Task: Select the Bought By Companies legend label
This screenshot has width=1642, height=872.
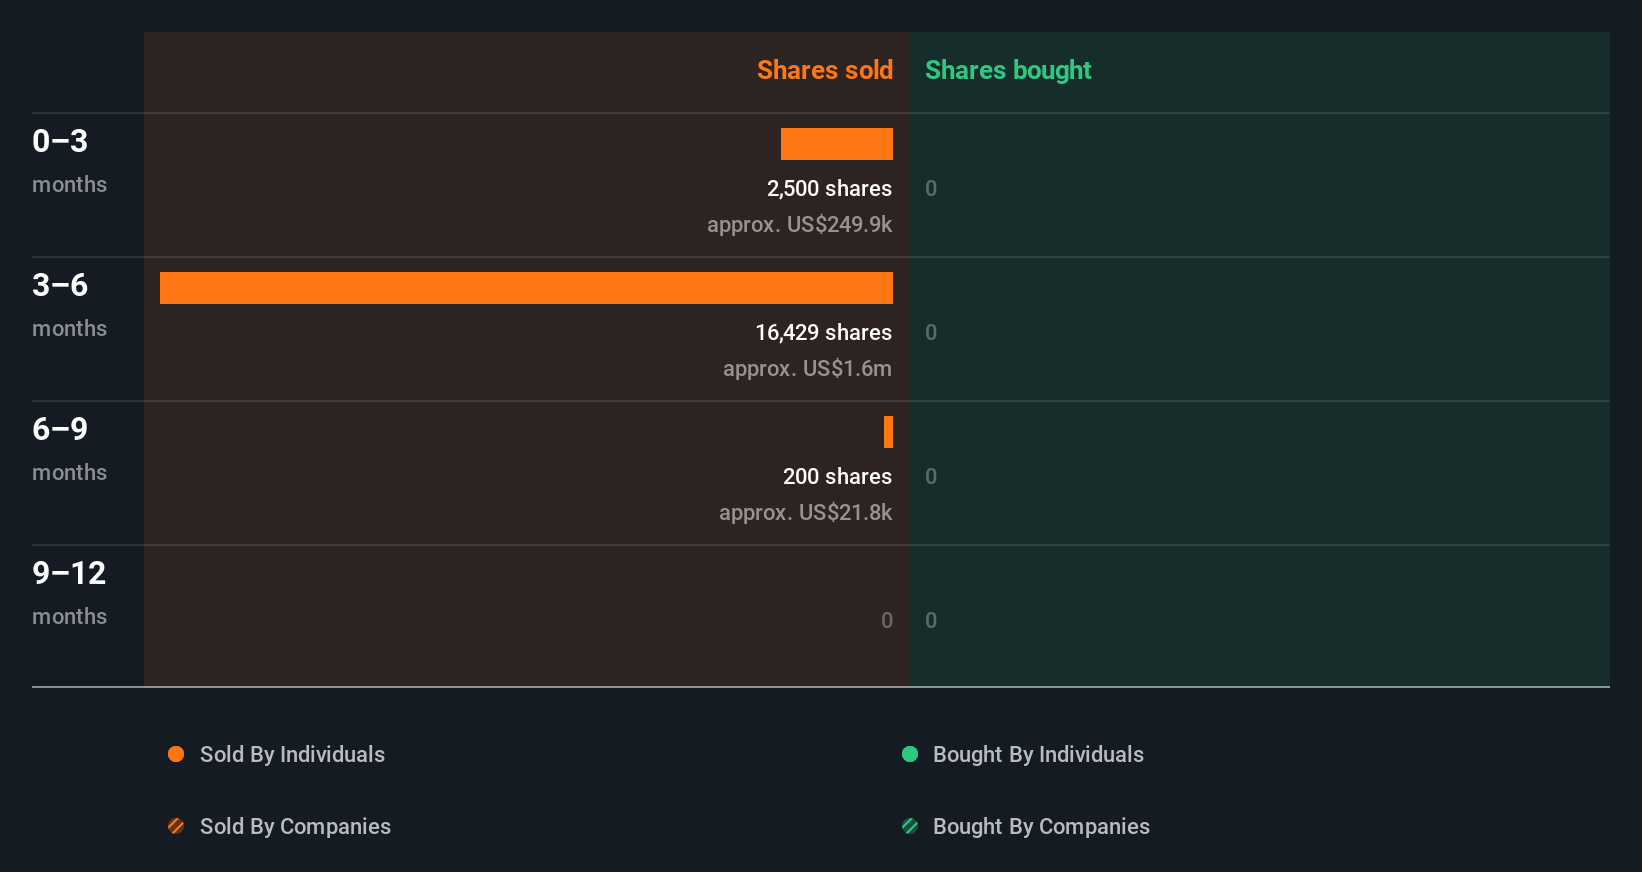Action: tap(1041, 826)
